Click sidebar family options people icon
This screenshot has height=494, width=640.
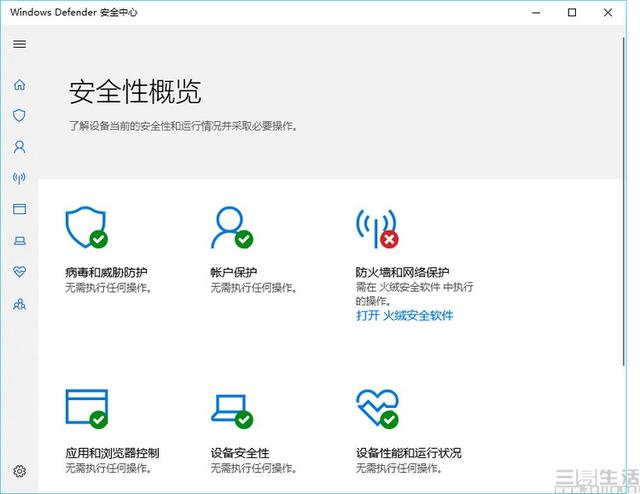pyautogui.click(x=20, y=304)
